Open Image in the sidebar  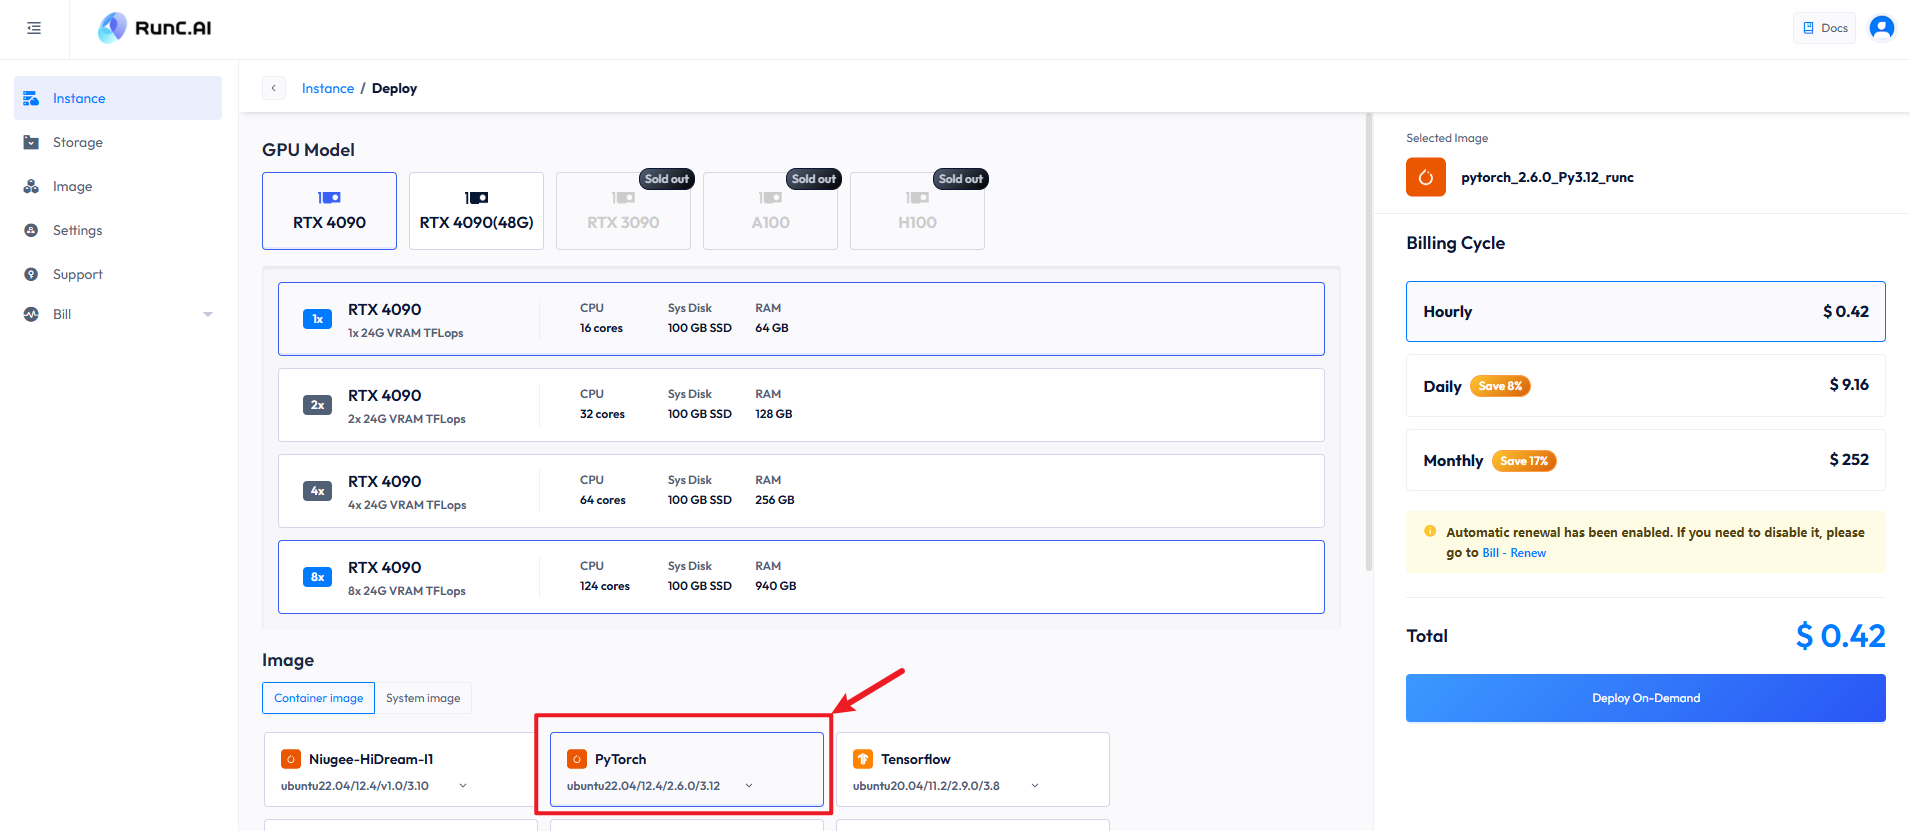pos(118,186)
